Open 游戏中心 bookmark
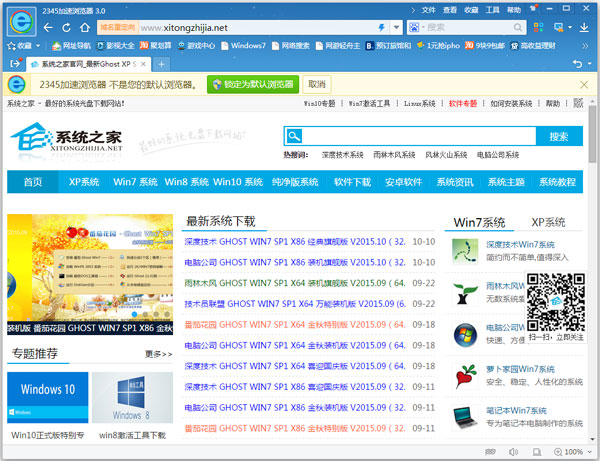 tap(196, 46)
